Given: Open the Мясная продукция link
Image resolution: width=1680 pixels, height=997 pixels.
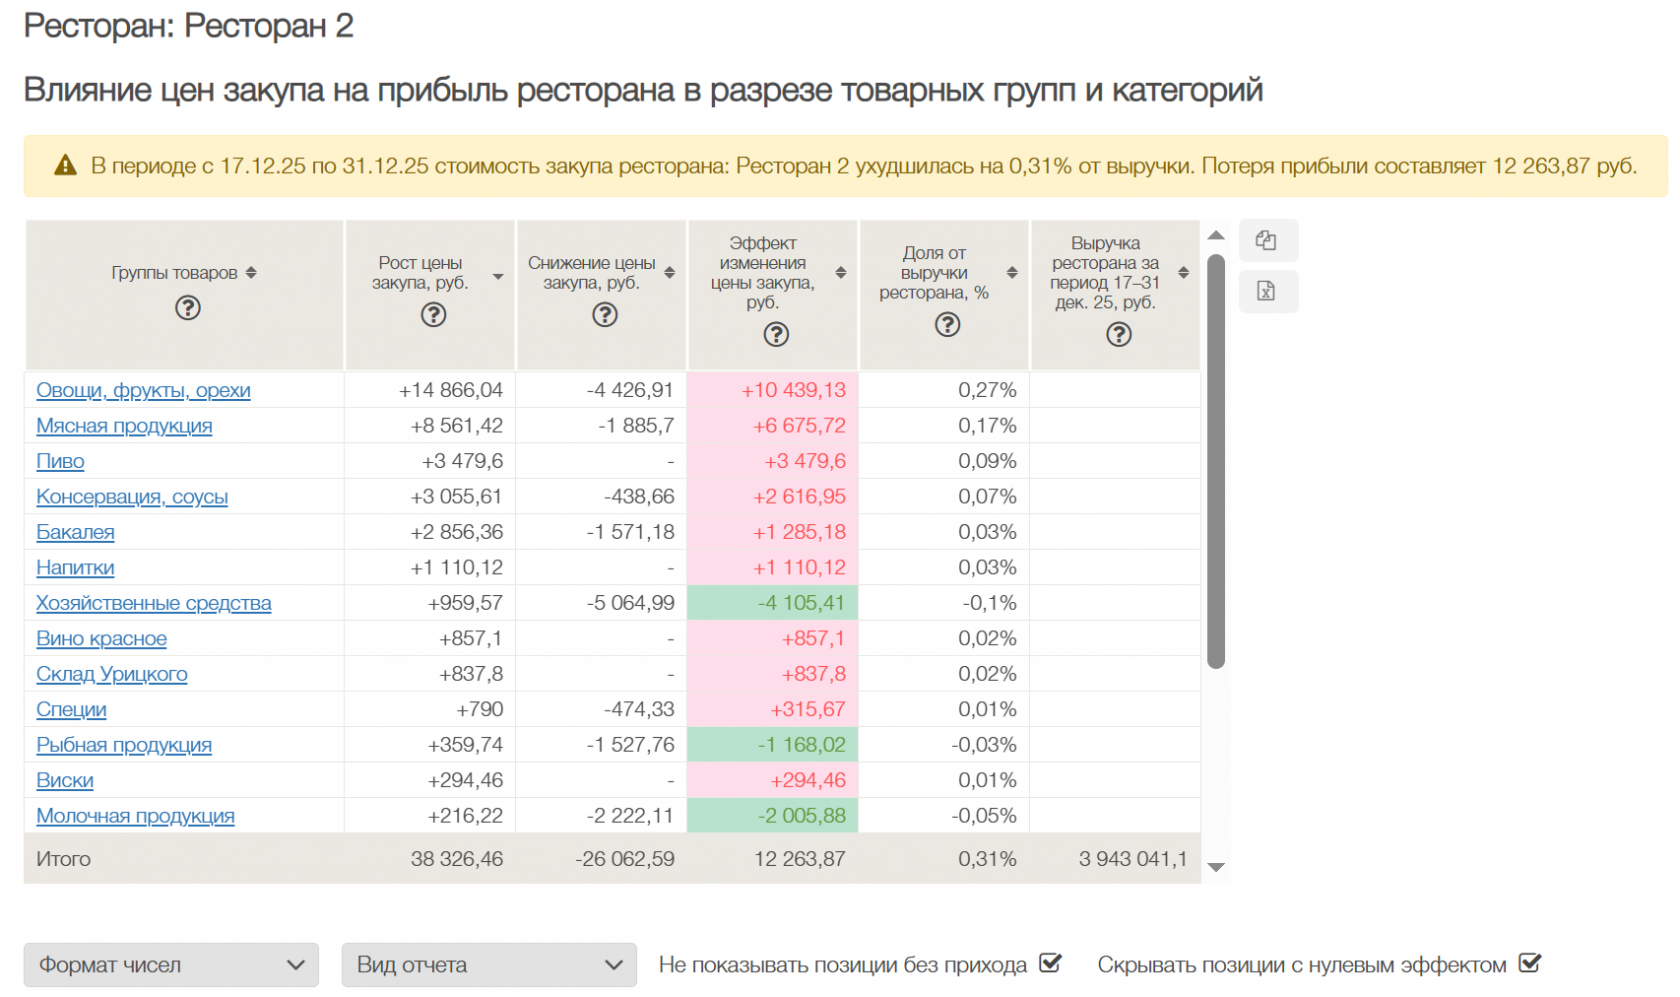Looking at the screenshot, I should pyautogui.click(x=124, y=426).
